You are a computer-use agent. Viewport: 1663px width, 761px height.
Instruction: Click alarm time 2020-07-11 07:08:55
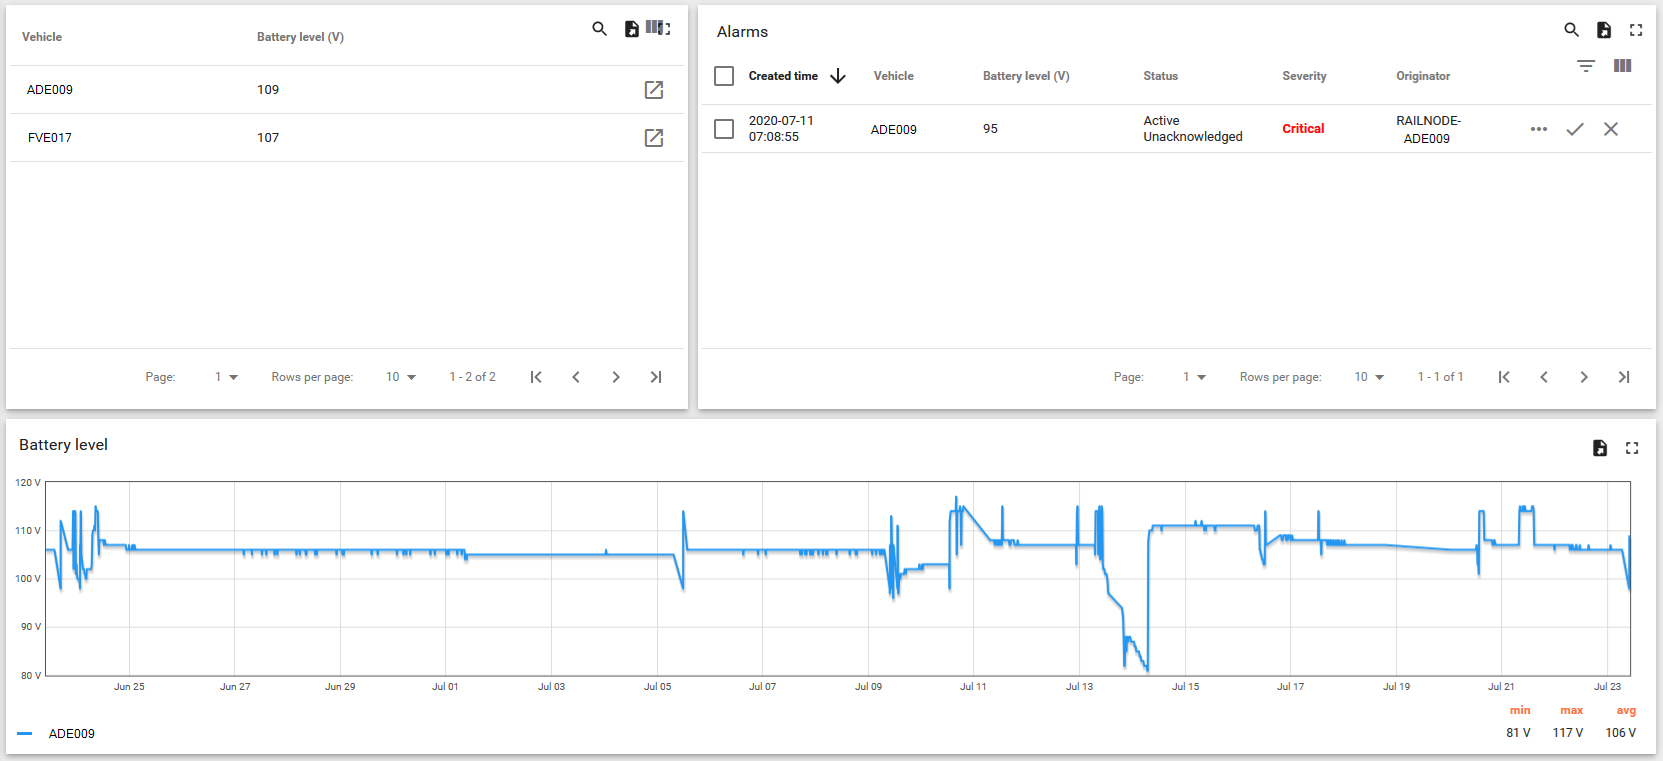click(x=781, y=129)
